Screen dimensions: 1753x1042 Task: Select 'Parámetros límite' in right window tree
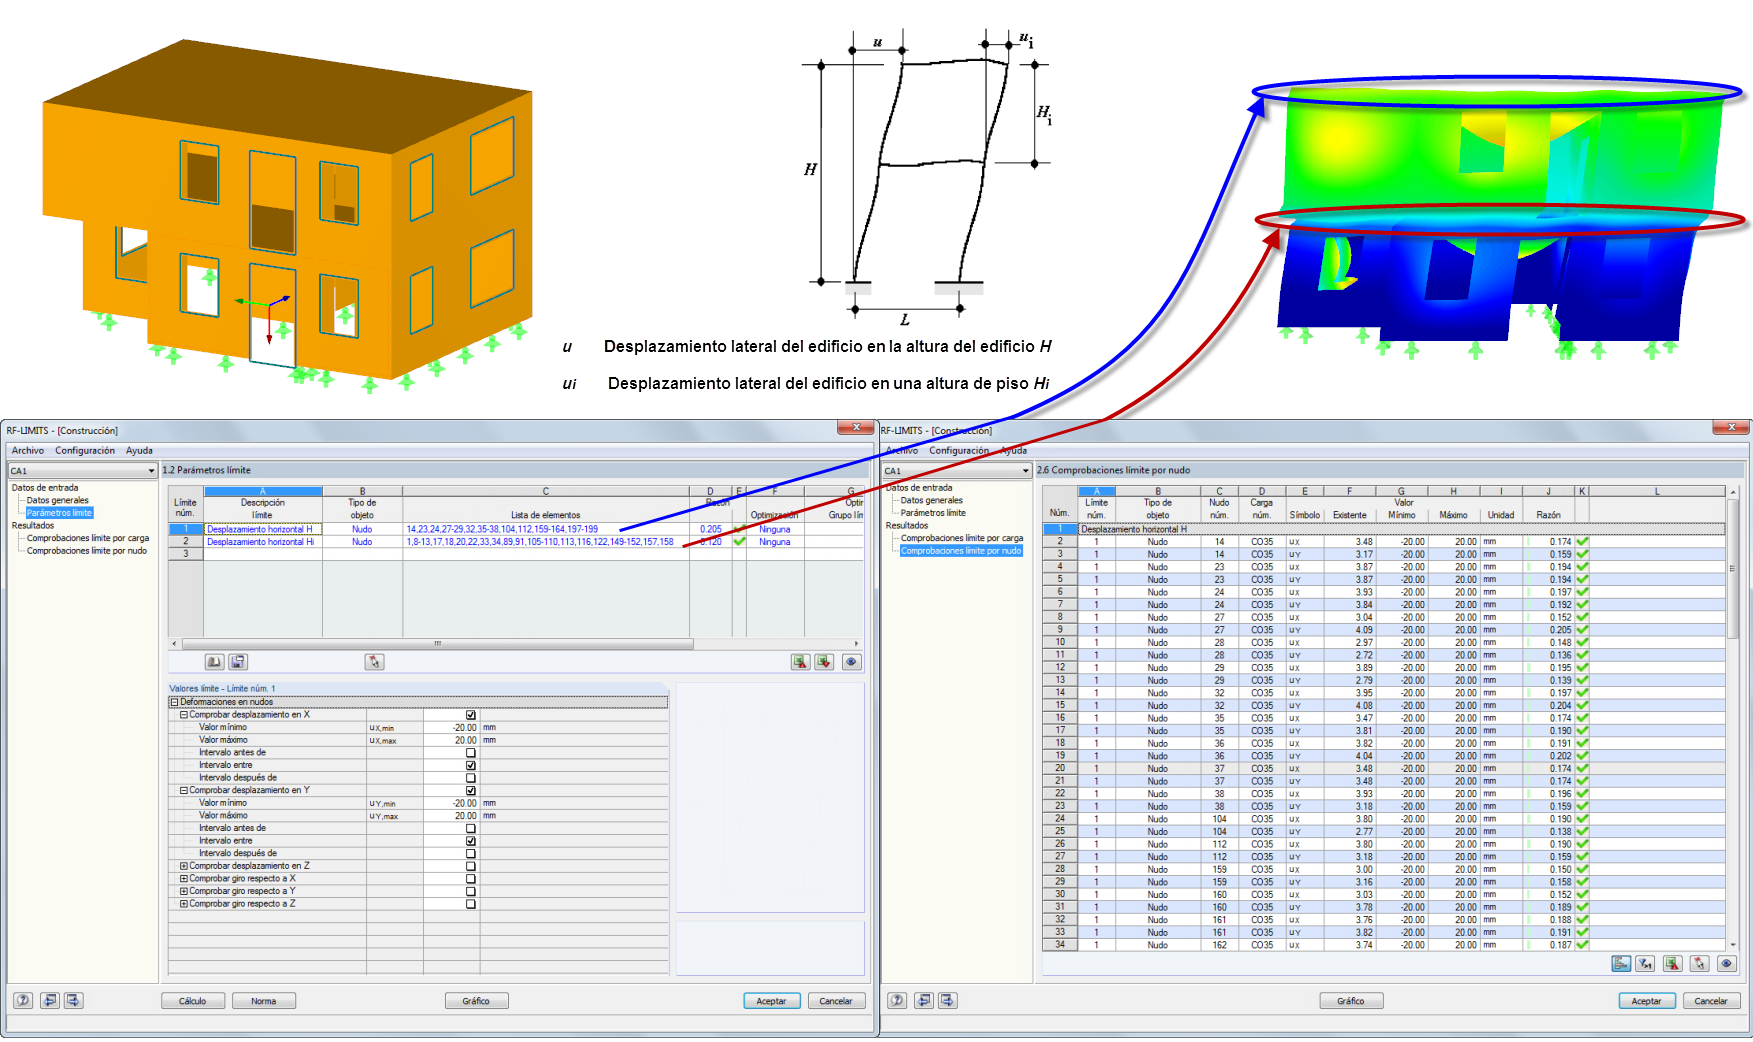[932, 513]
